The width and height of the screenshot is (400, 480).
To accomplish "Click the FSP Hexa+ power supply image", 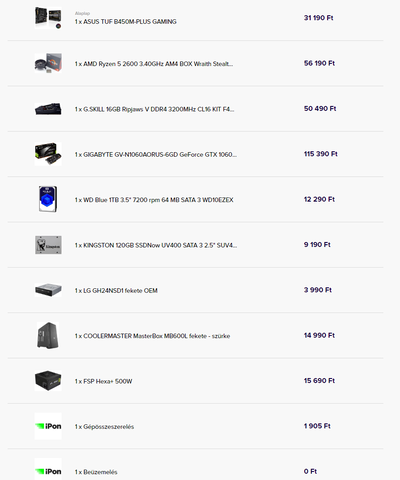I will [48, 381].
